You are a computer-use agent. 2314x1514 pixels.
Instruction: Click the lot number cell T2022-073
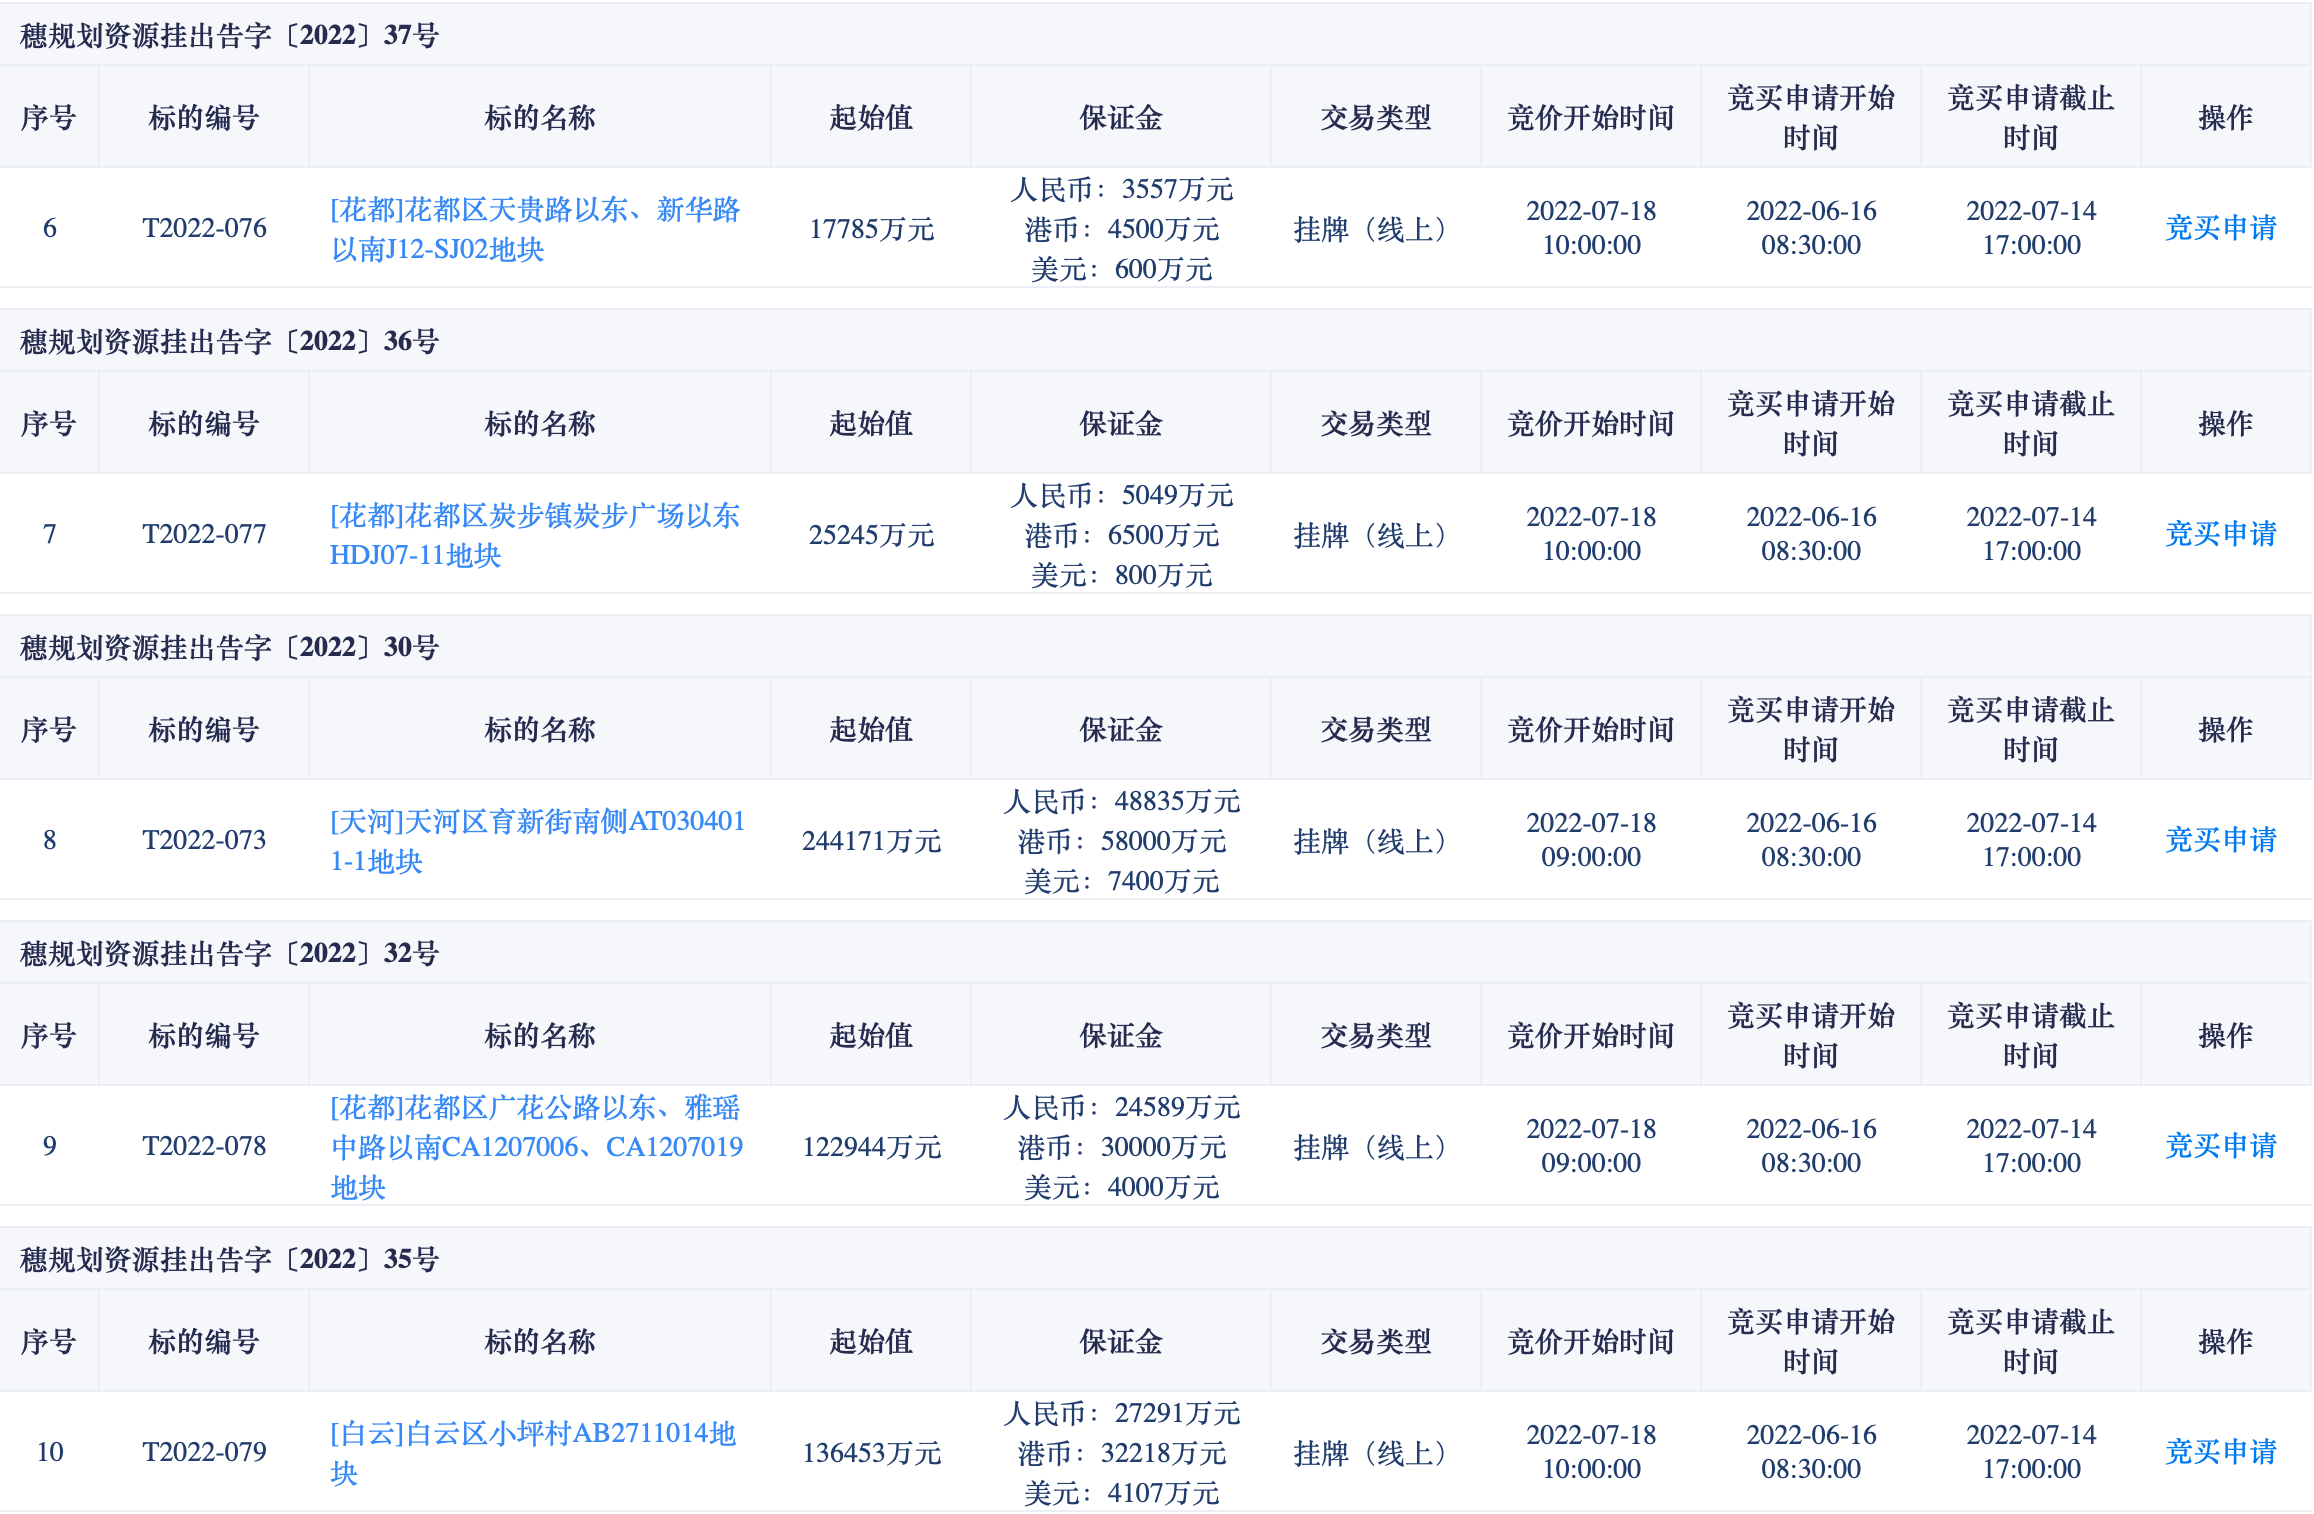pyautogui.click(x=204, y=840)
